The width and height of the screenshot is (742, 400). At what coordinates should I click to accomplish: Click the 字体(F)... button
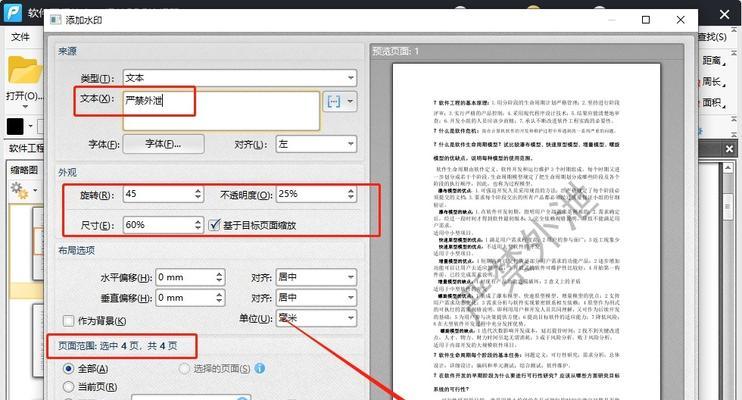pos(163,144)
